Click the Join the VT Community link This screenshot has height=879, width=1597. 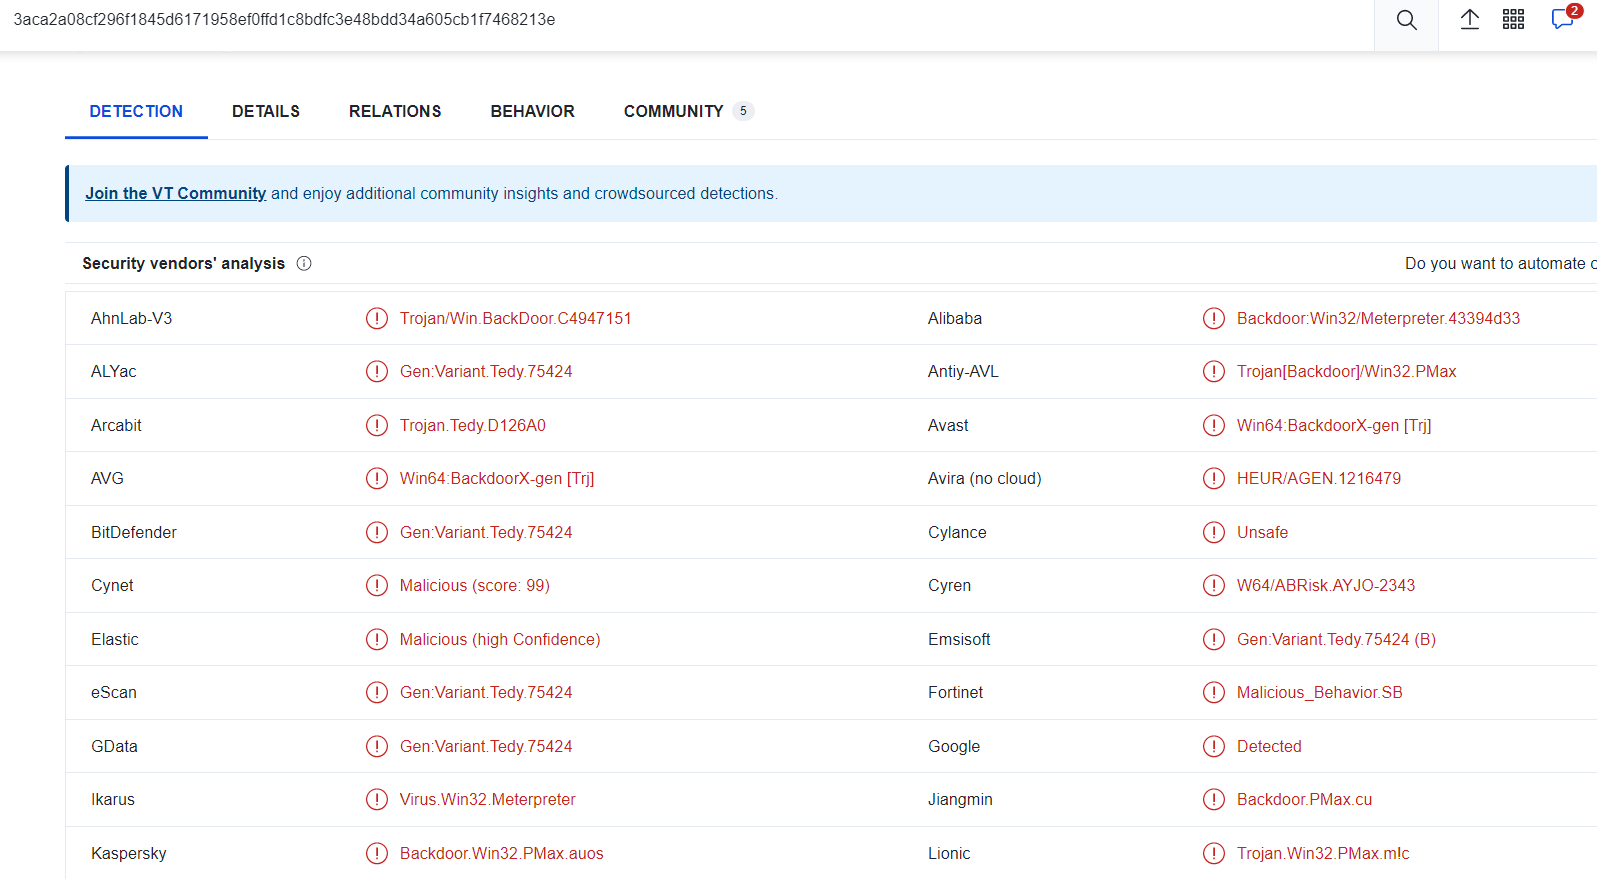(176, 193)
